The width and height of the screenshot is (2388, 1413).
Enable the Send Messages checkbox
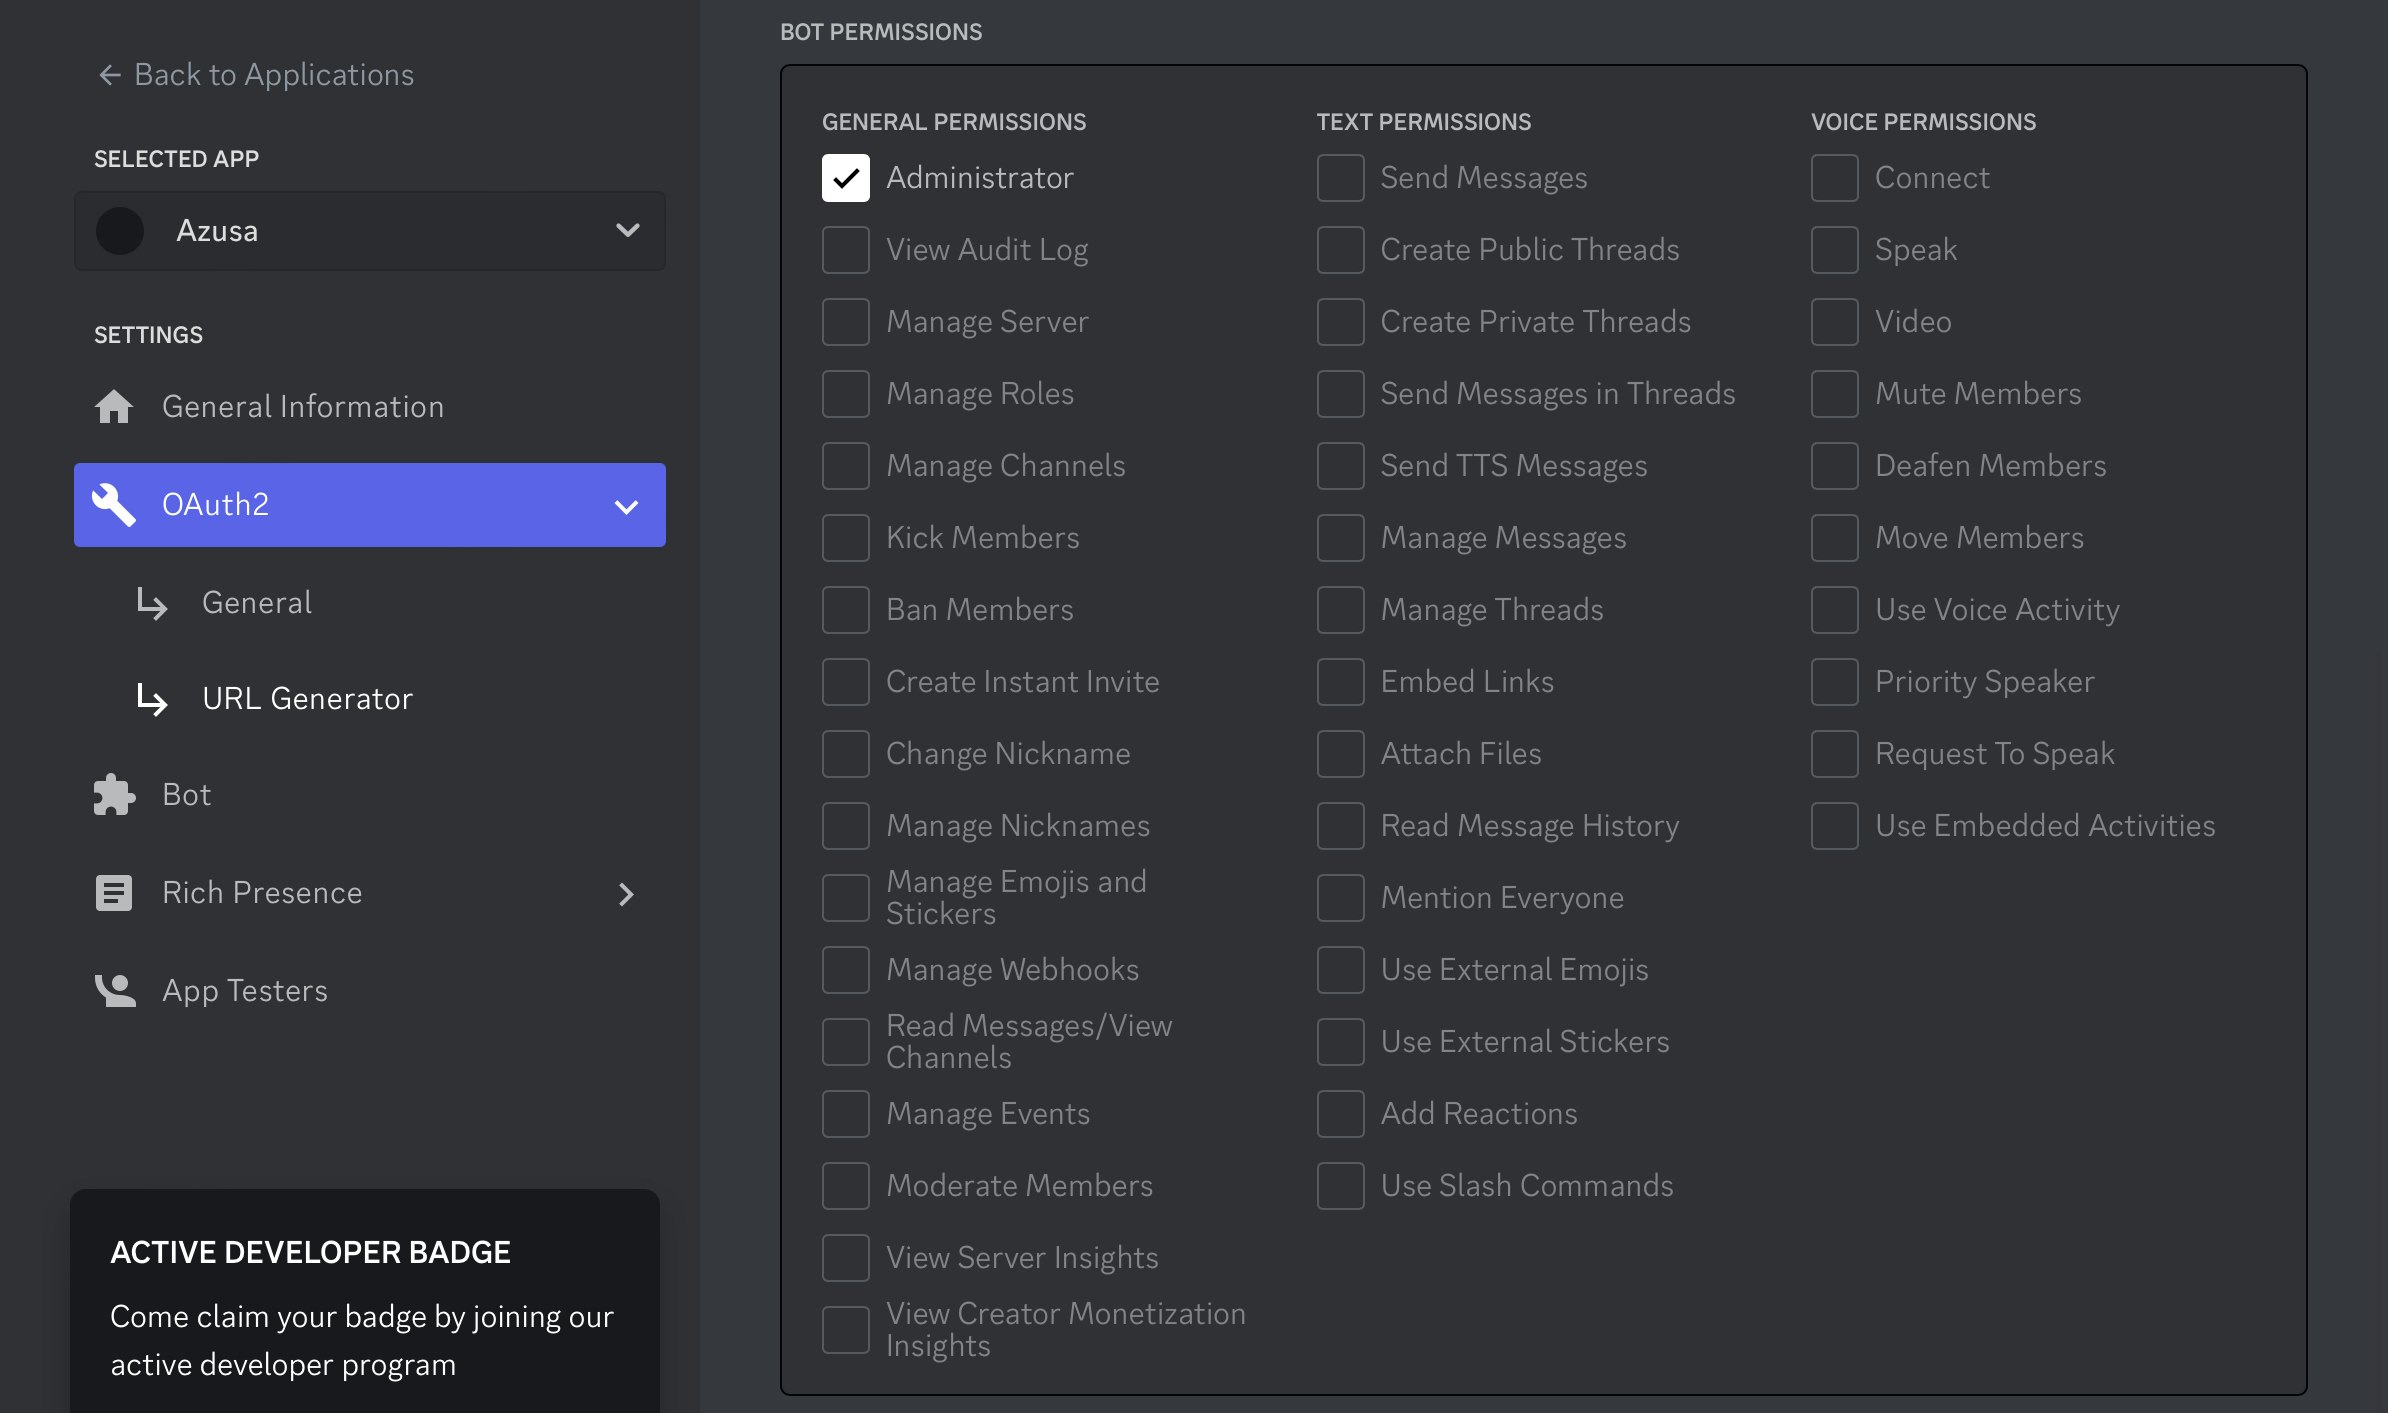(x=1340, y=178)
